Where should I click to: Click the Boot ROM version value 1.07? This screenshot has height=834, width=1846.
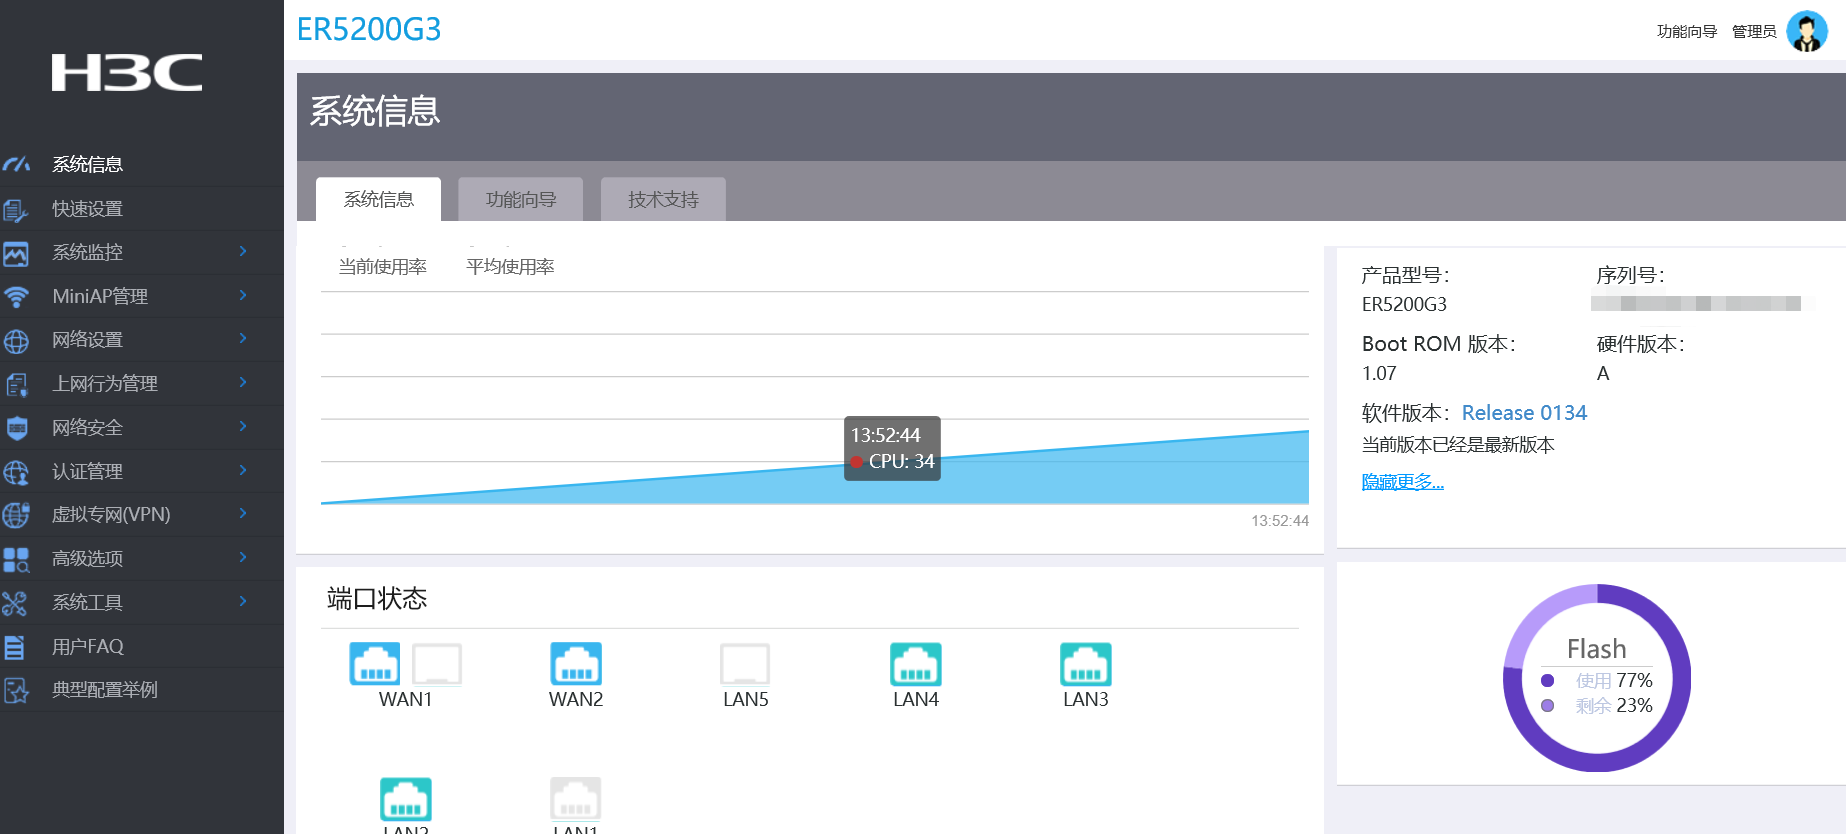(x=1379, y=373)
